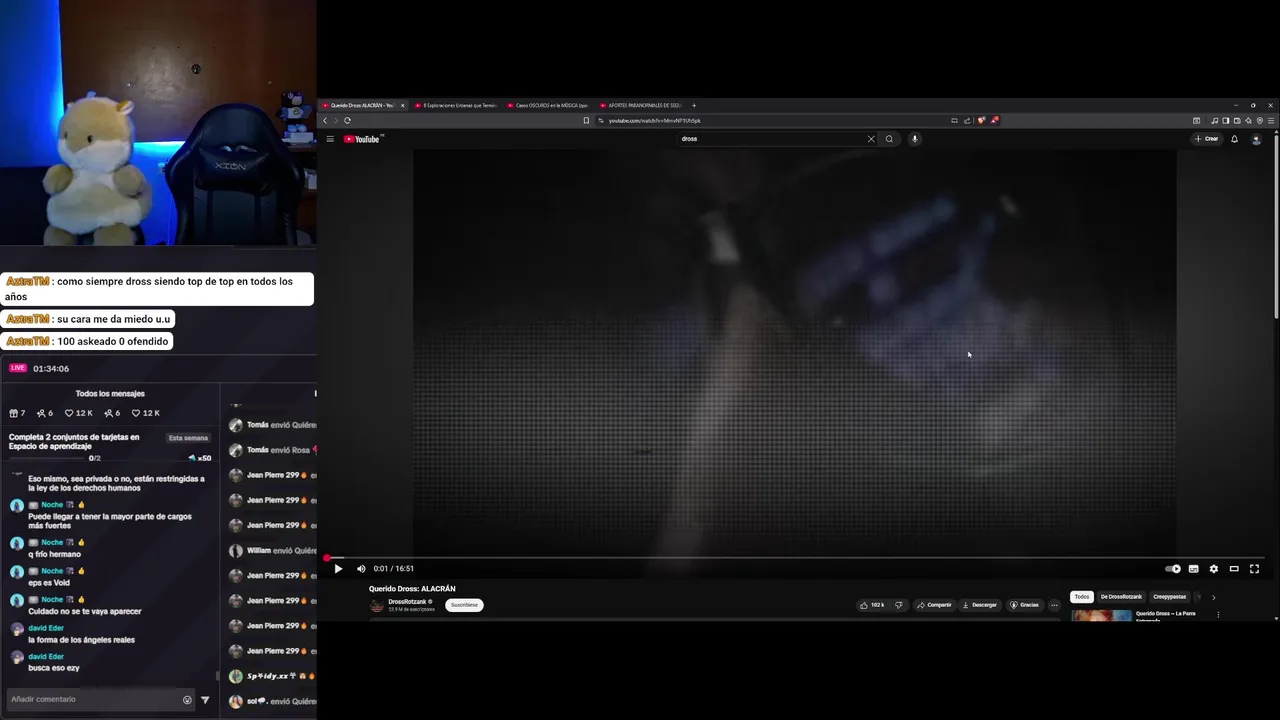Subscribe to DrossRotzank with Suscribirse
Image resolution: width=1280 pixels, height=720 pixels.
pos(464,605)
